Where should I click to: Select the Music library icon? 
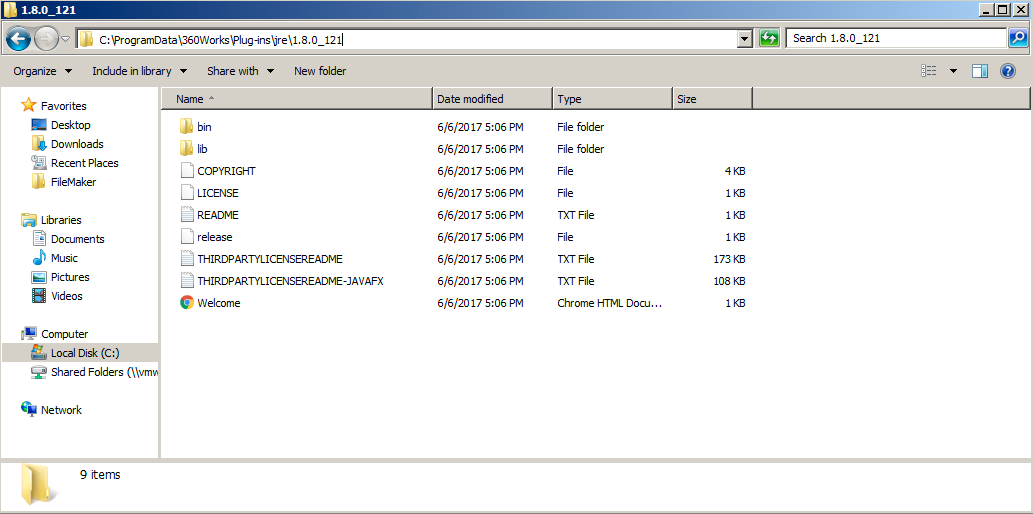[40, 258]
